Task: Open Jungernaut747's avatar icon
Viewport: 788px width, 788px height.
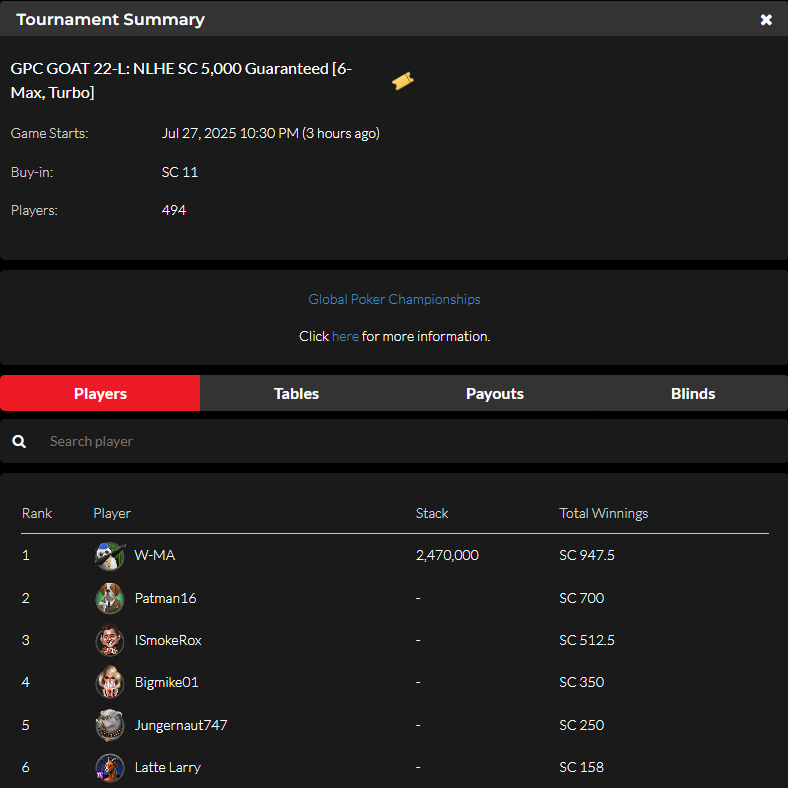Action: pyautogui.click(x=110, y=725)
